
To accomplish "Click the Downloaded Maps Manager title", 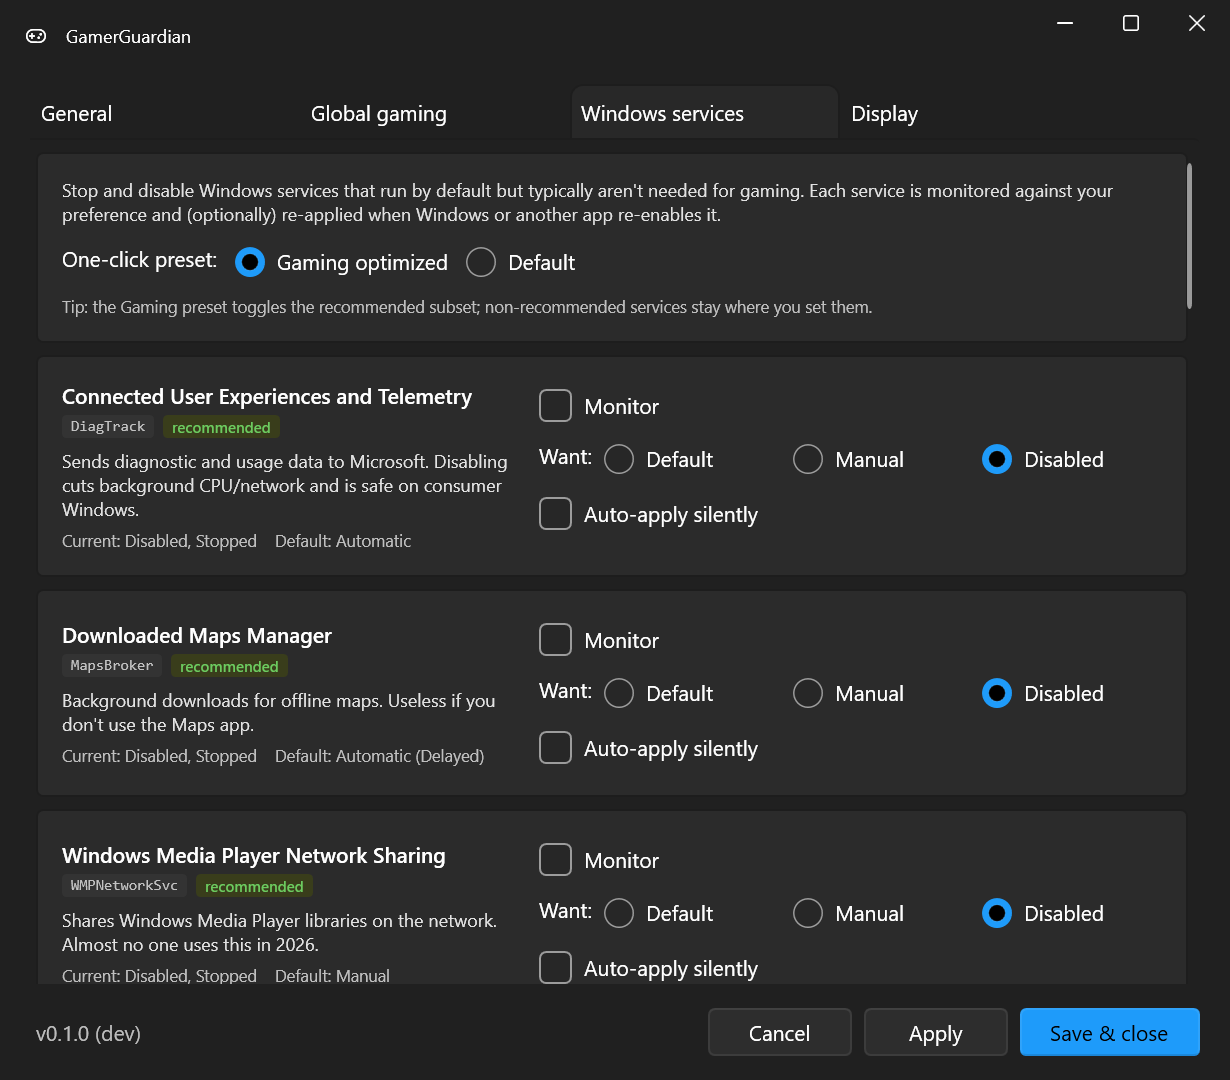I will pyautogui.click(x=197, y=636).
